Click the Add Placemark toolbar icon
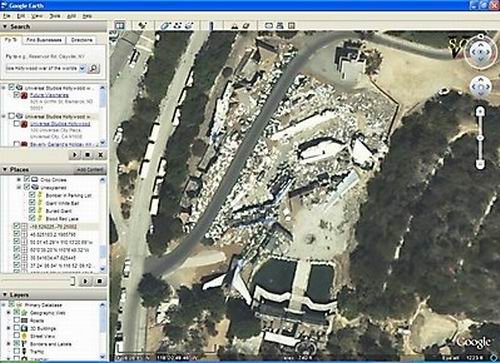This screenshot has width=500, height=363. (142, 25)
